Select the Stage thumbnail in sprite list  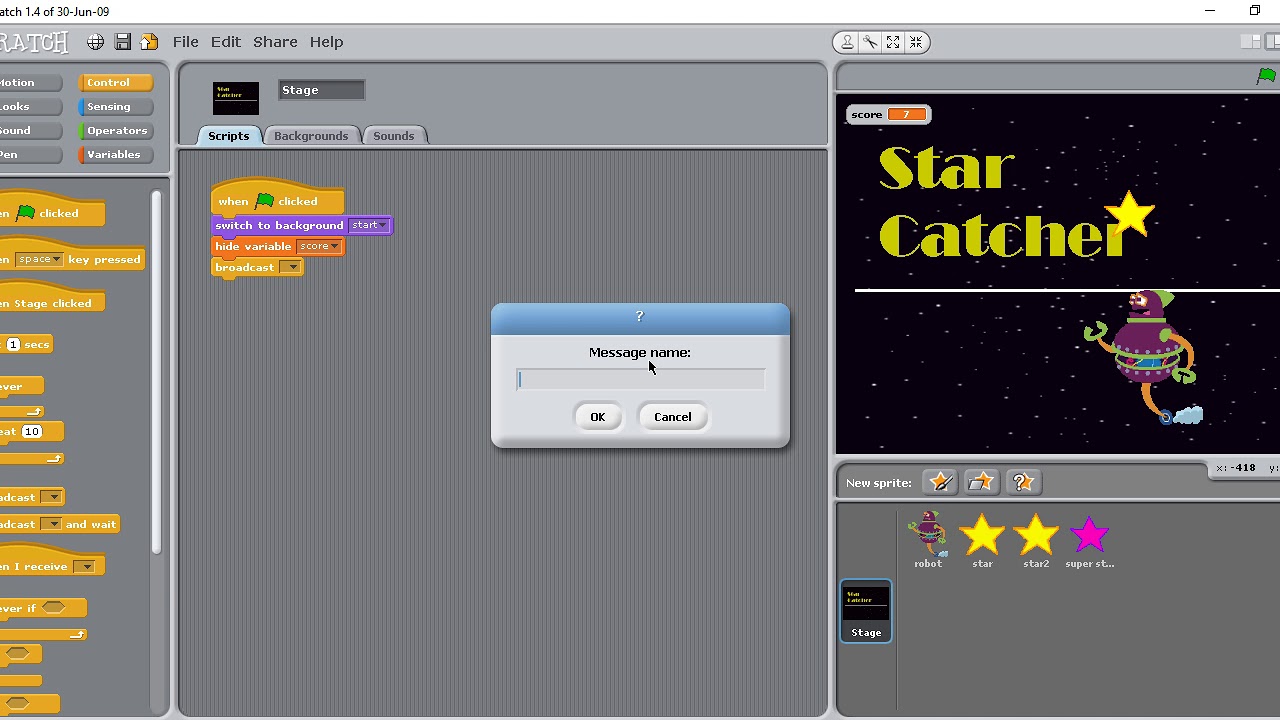866,611
